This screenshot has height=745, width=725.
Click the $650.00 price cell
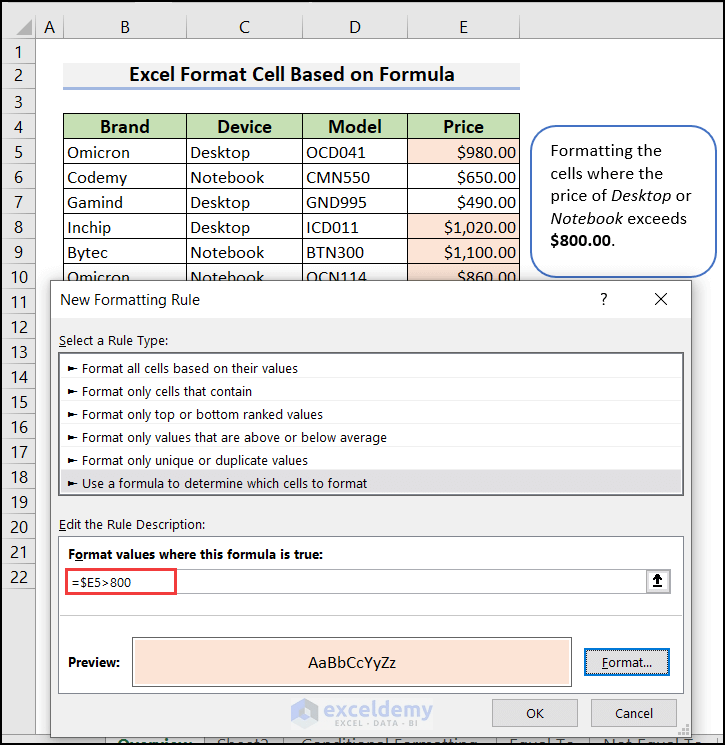pos(463,177)
